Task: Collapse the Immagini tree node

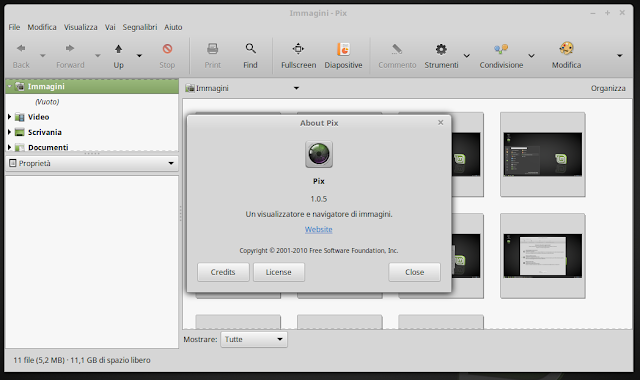Action: (x=9, y=86)
